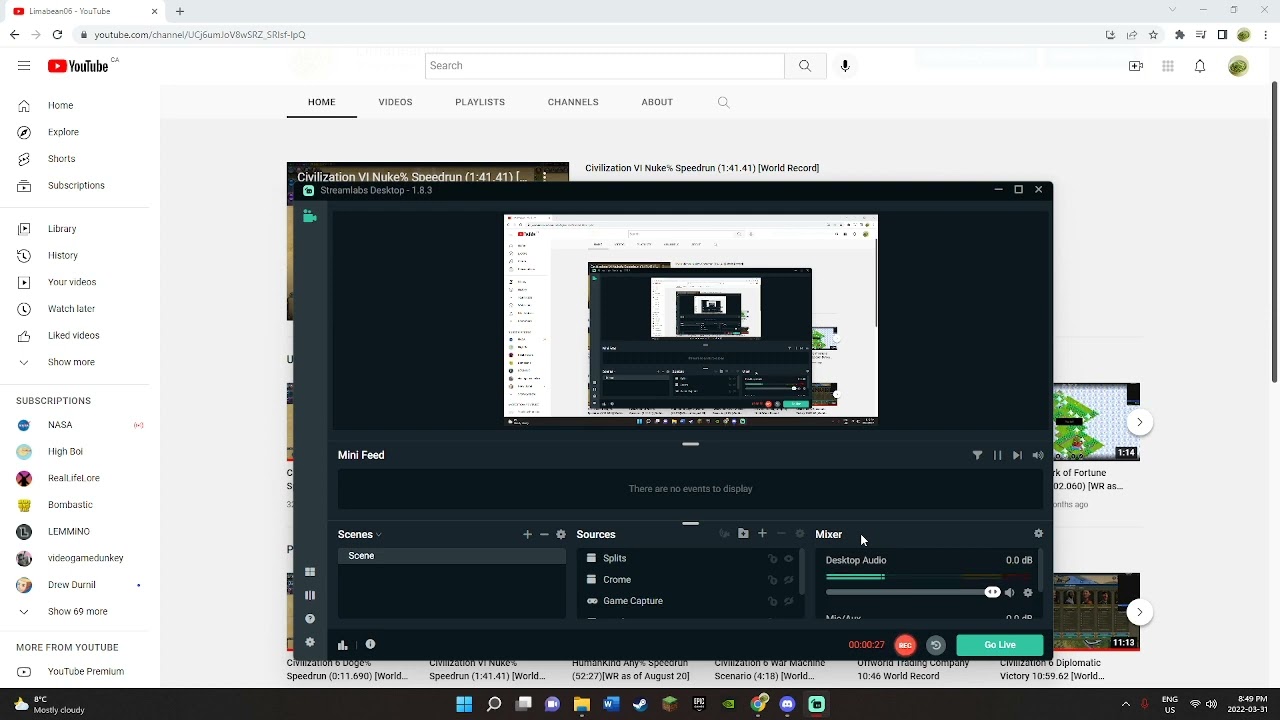The height and width of the screenshot is (720, 1280).
Task: Stop recording with the REC button
Action: coord(905,645)
